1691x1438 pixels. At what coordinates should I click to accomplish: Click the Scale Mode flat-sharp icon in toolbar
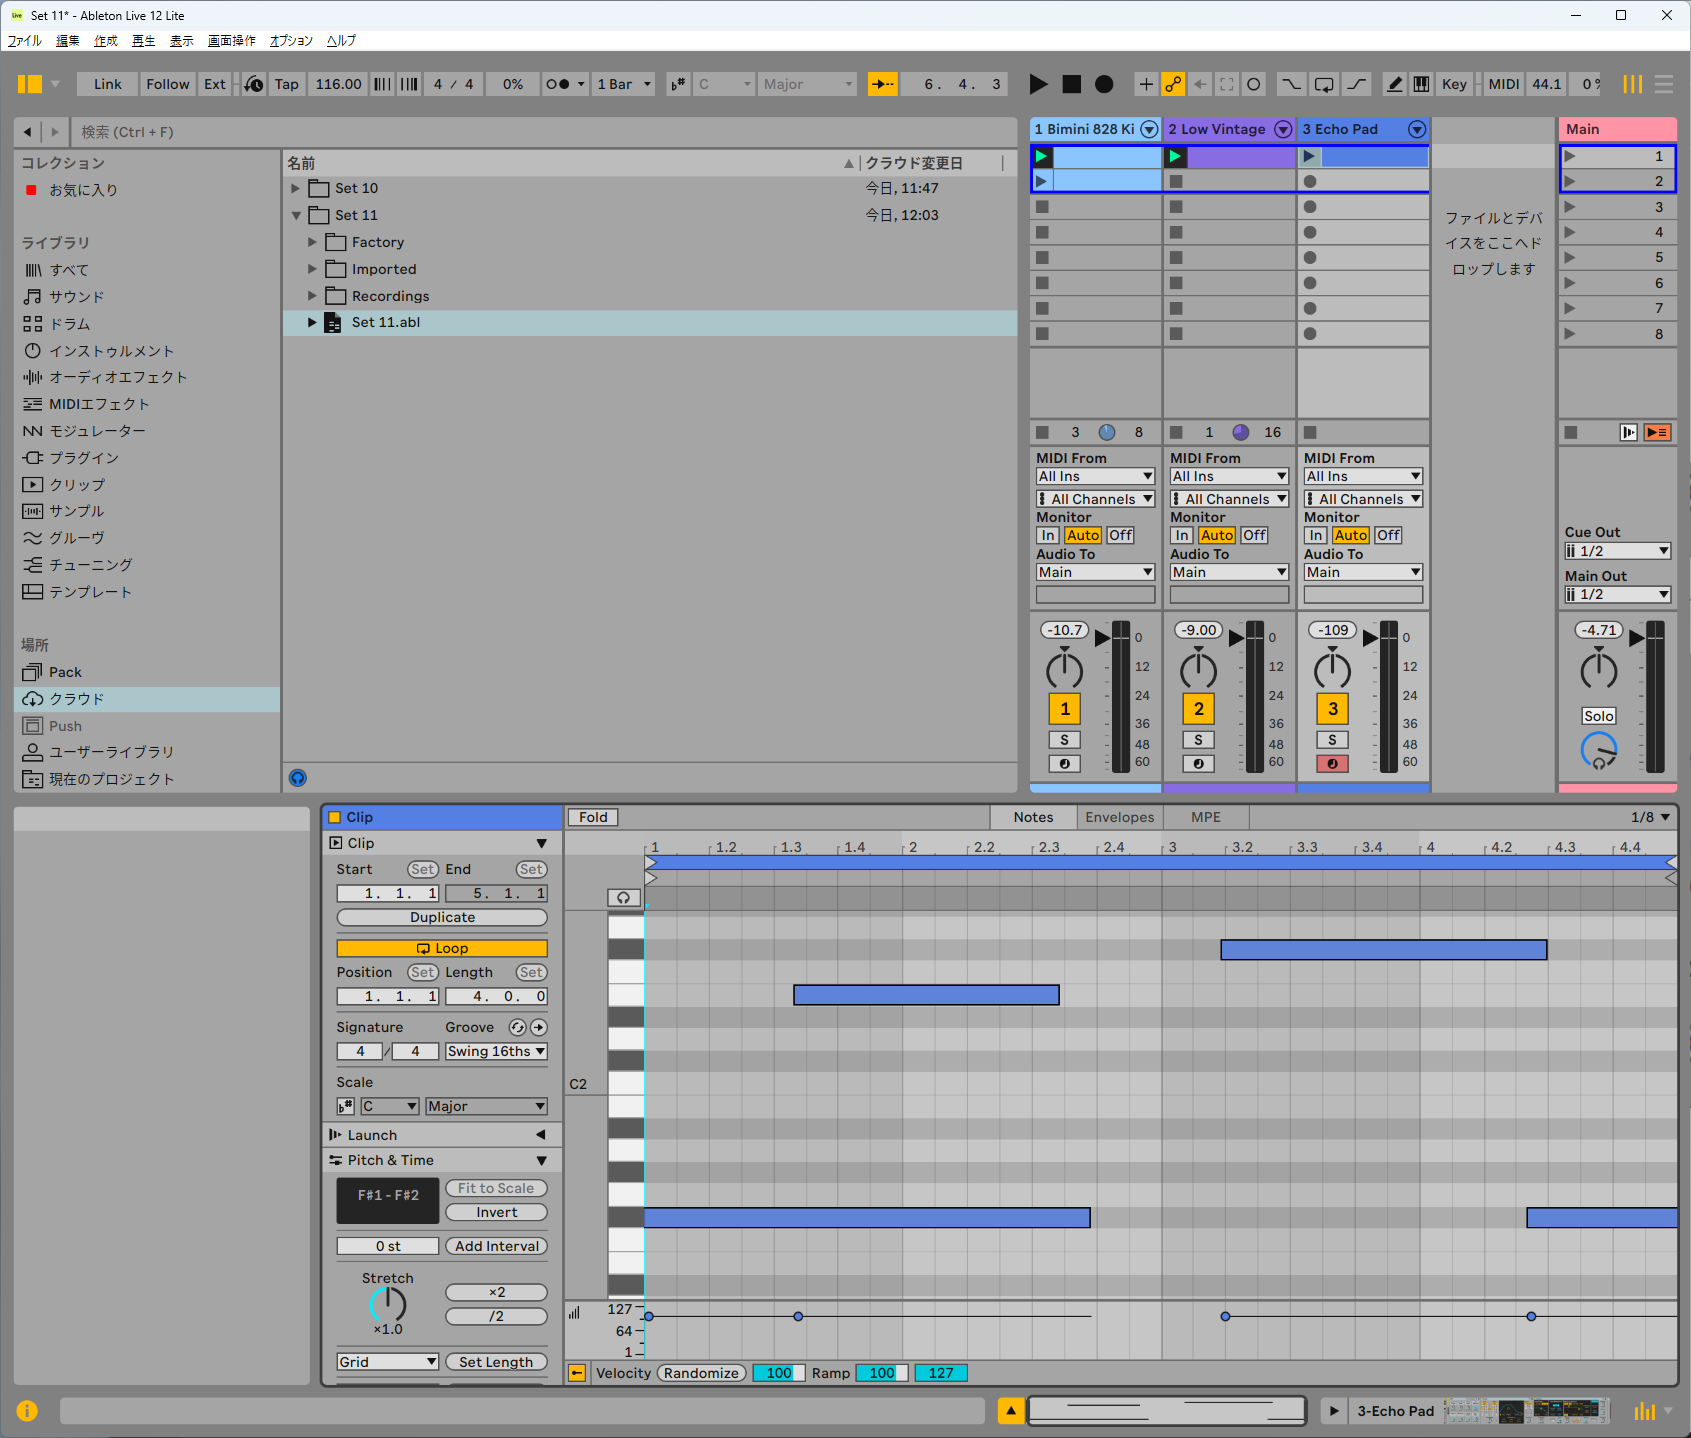click(678, 84)
